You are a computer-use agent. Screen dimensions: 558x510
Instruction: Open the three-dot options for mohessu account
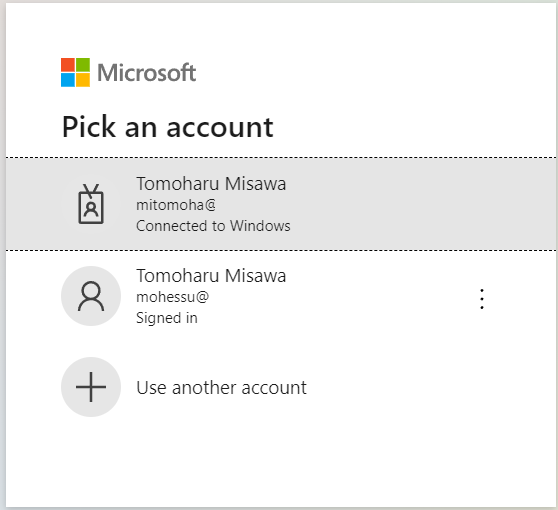coord(482,299)
